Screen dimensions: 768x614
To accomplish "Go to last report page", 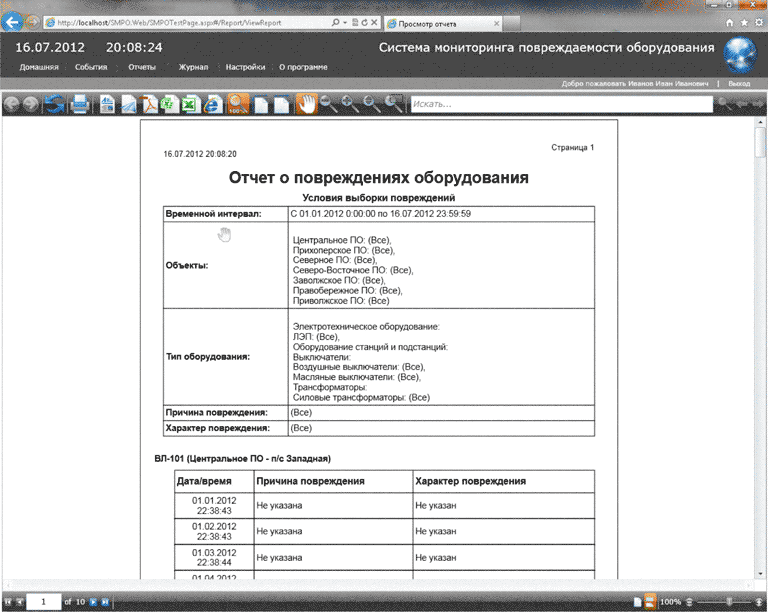I will (x=105, y=602).
